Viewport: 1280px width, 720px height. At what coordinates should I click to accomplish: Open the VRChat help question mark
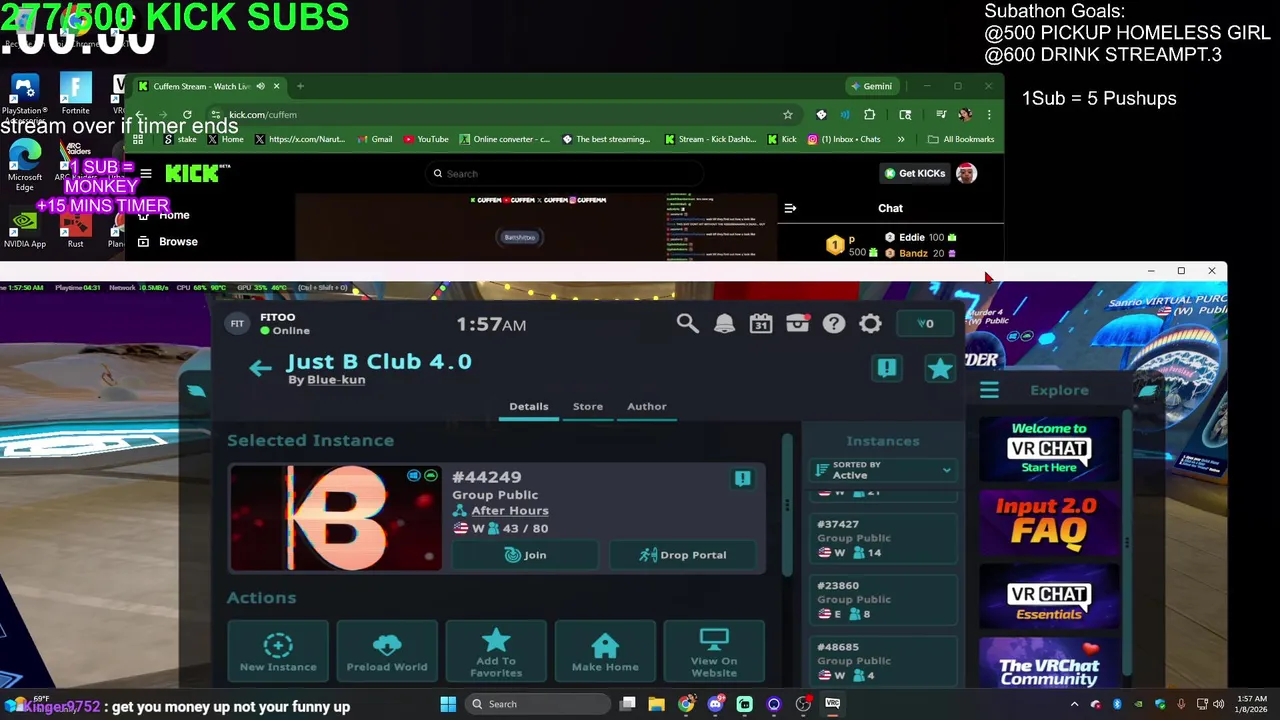coord(834,323)
